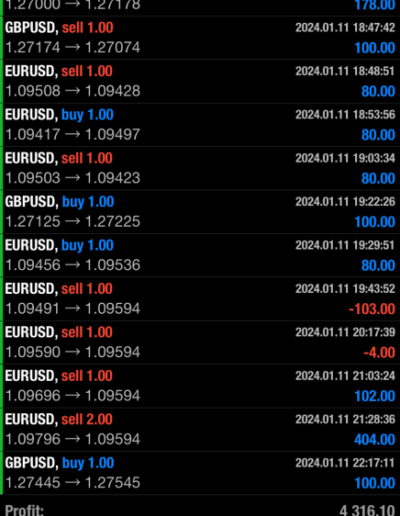The width and height of the screenshot is (400, 516).
Task: Tap the EURUSD buy trade at 19:29:51
Action: tap(200, 255)
